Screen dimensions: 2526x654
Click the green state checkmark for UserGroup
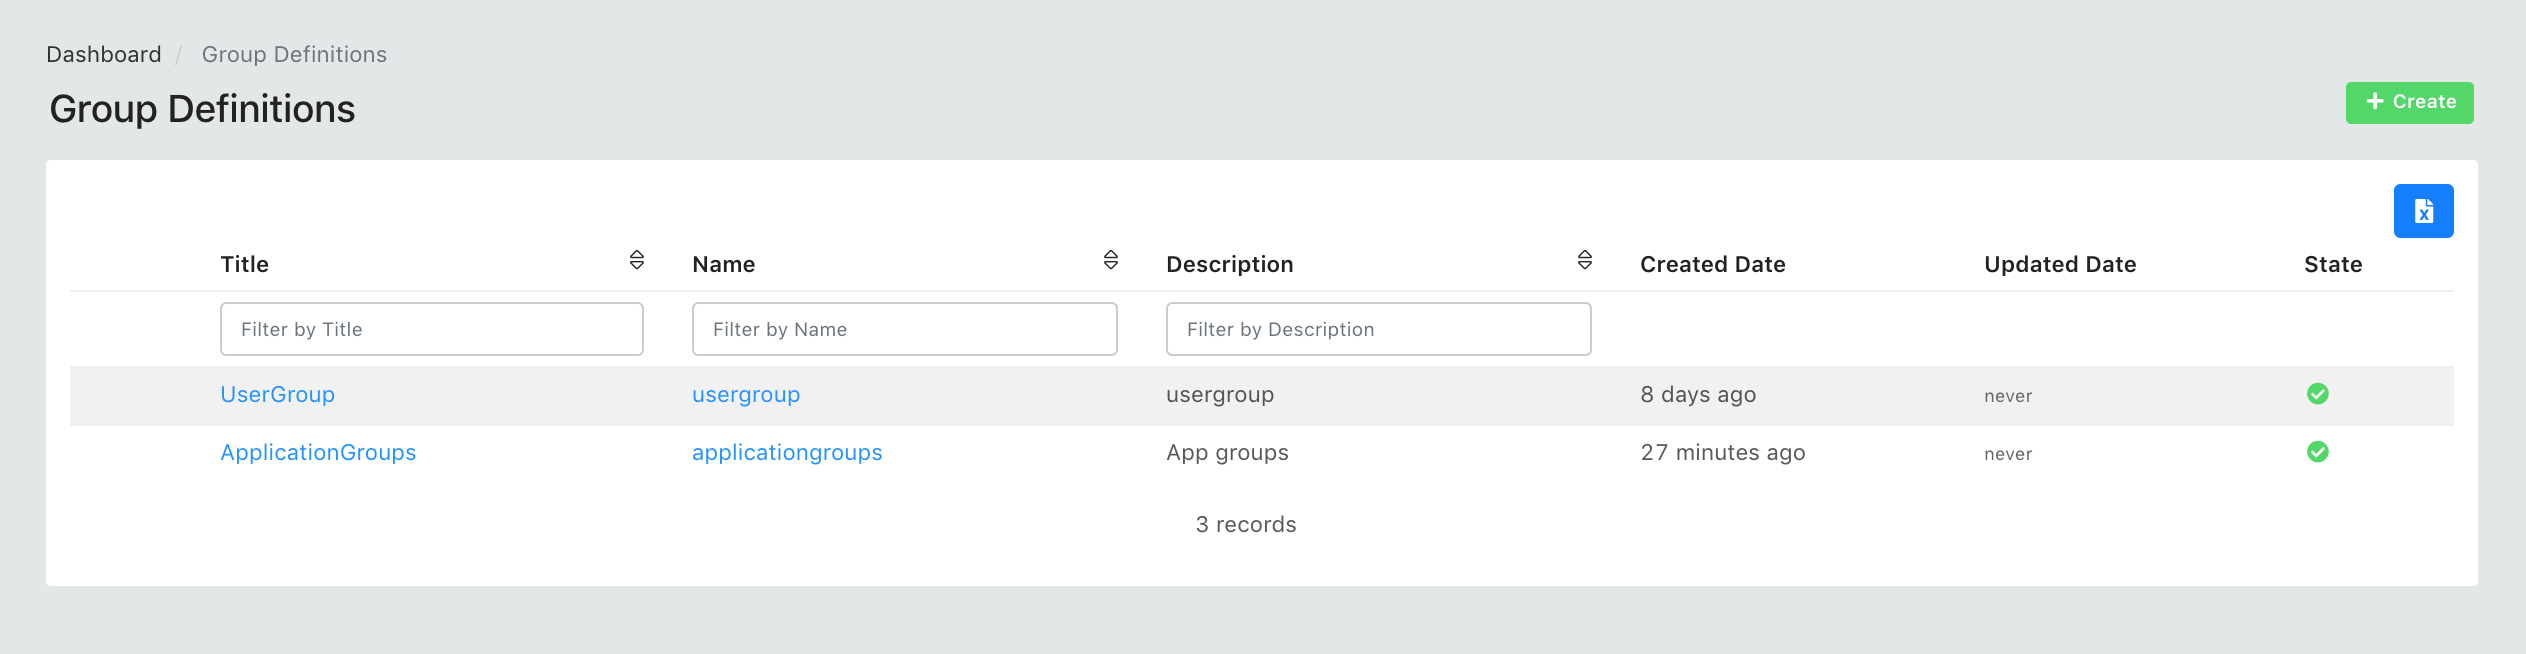point(2317,394)
